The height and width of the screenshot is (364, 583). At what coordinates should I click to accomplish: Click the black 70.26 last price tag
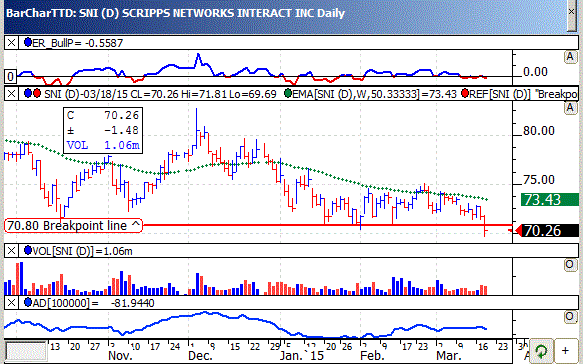click(x=550, y=231)
